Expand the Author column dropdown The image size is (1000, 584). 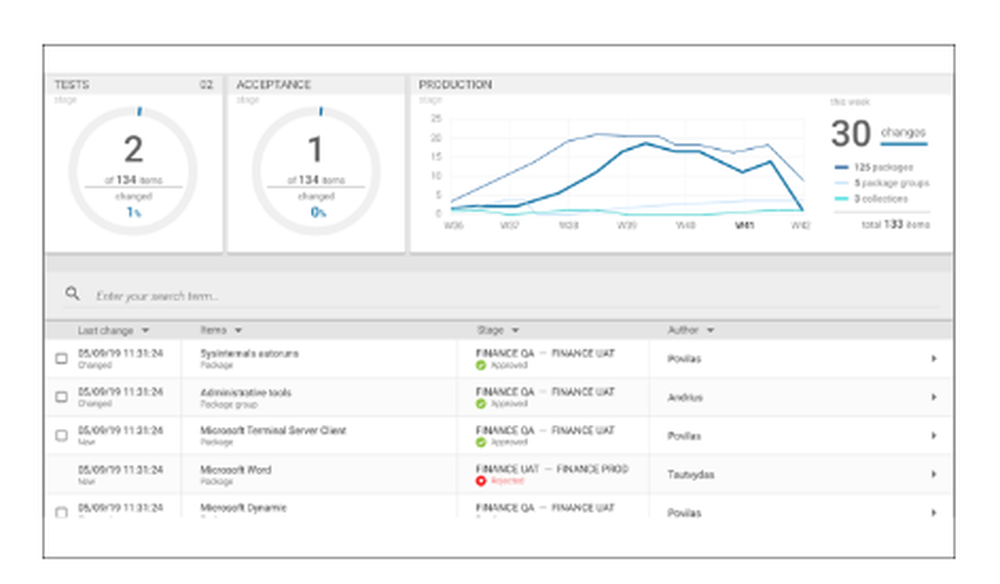tap(710, 330)
